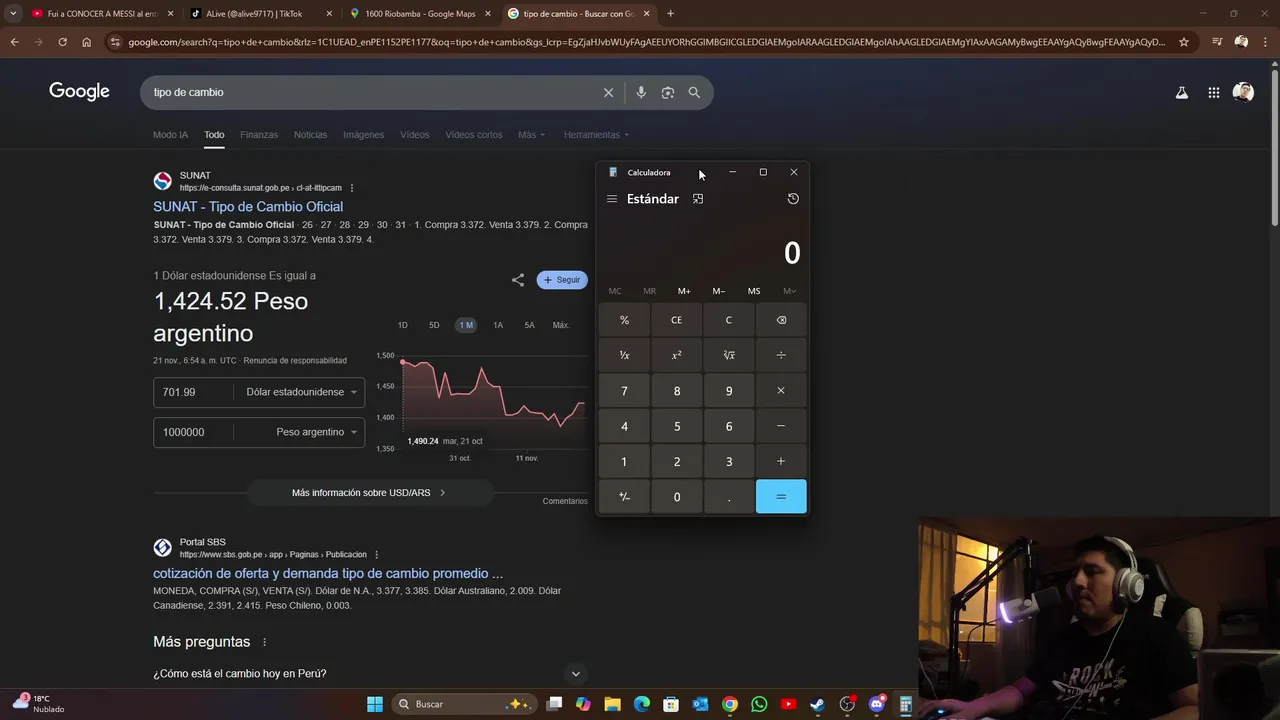Open Peso argentino currency dropdown

click(x=316, y=432)
